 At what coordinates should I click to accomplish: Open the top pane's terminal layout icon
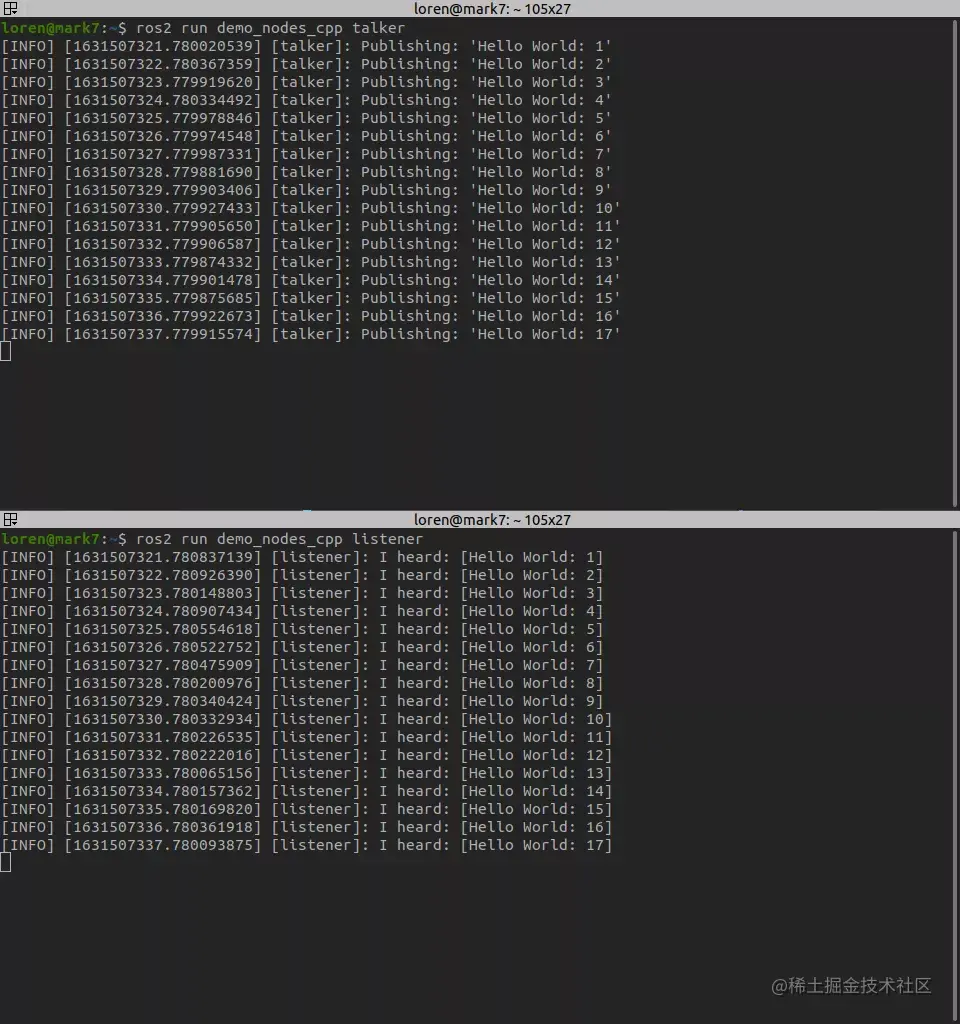10,8
